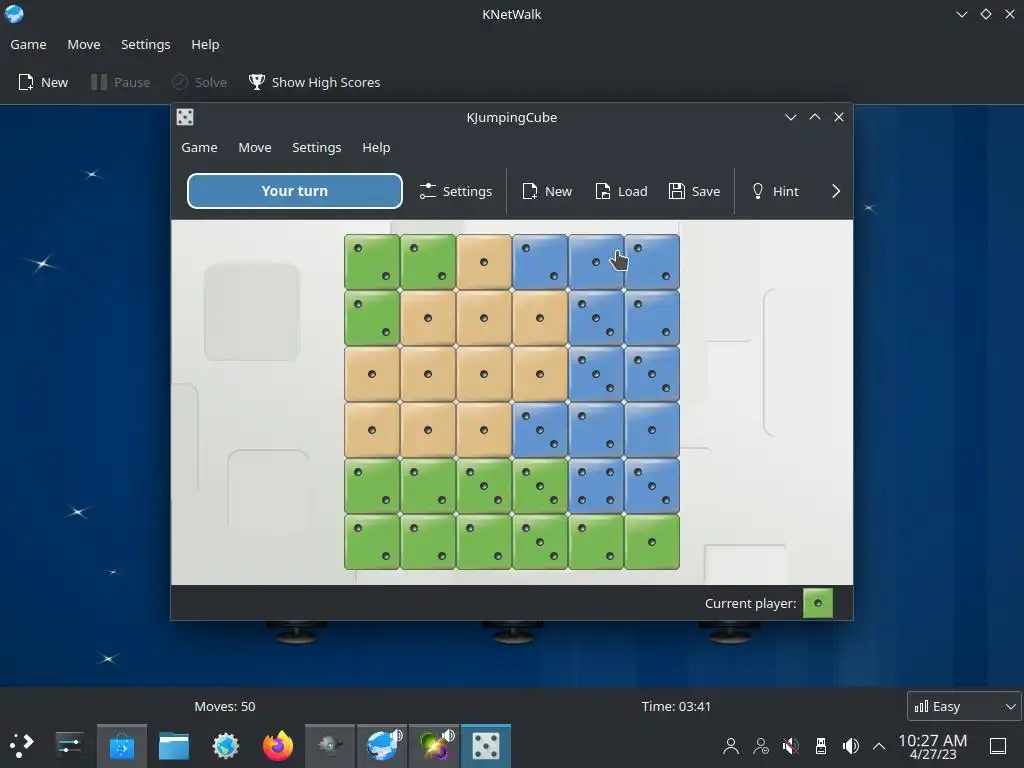This screenshot has height=768, width=1024.
Task: Save the KJumpingCube game via Save icon
Action: [694, 191]
